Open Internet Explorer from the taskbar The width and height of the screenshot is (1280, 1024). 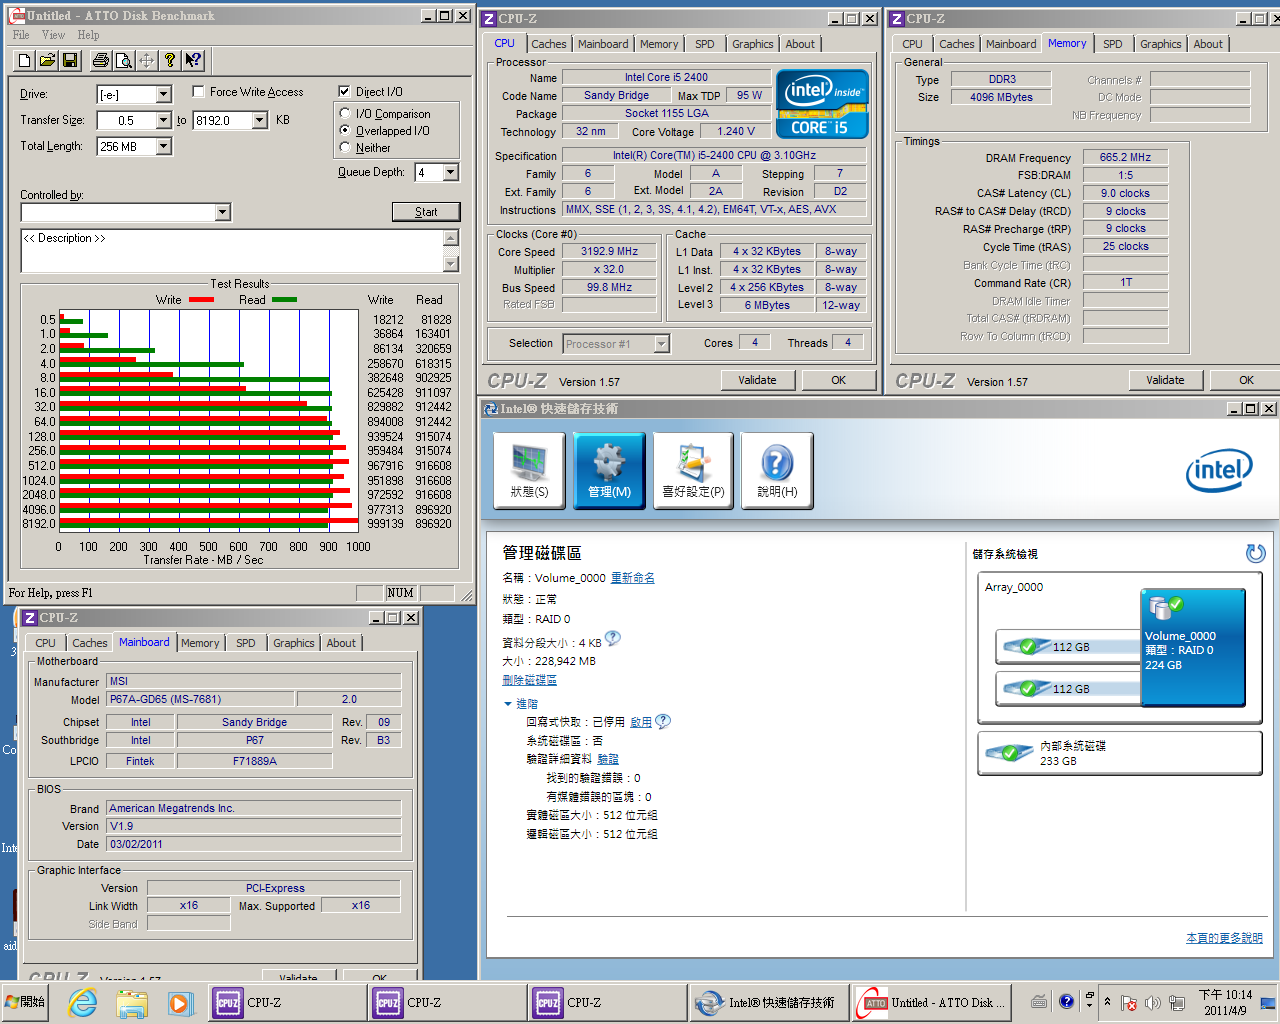(83, 1002)
